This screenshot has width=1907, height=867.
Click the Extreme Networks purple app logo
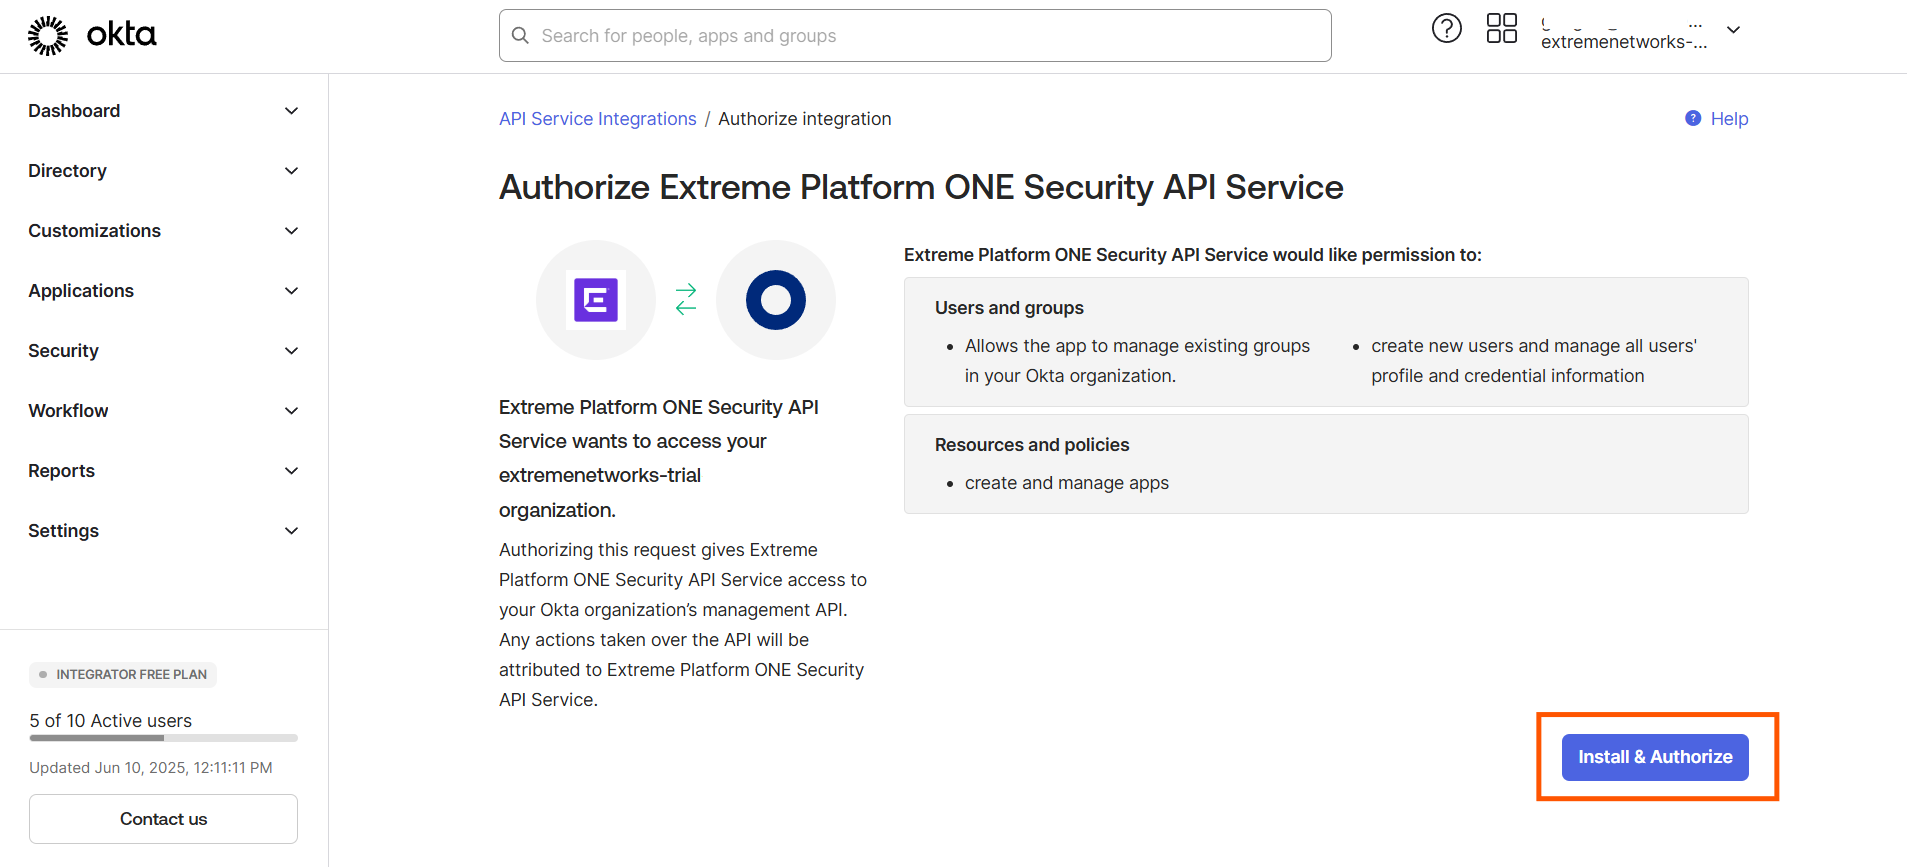pyautogui.click(x=596, y=300)
